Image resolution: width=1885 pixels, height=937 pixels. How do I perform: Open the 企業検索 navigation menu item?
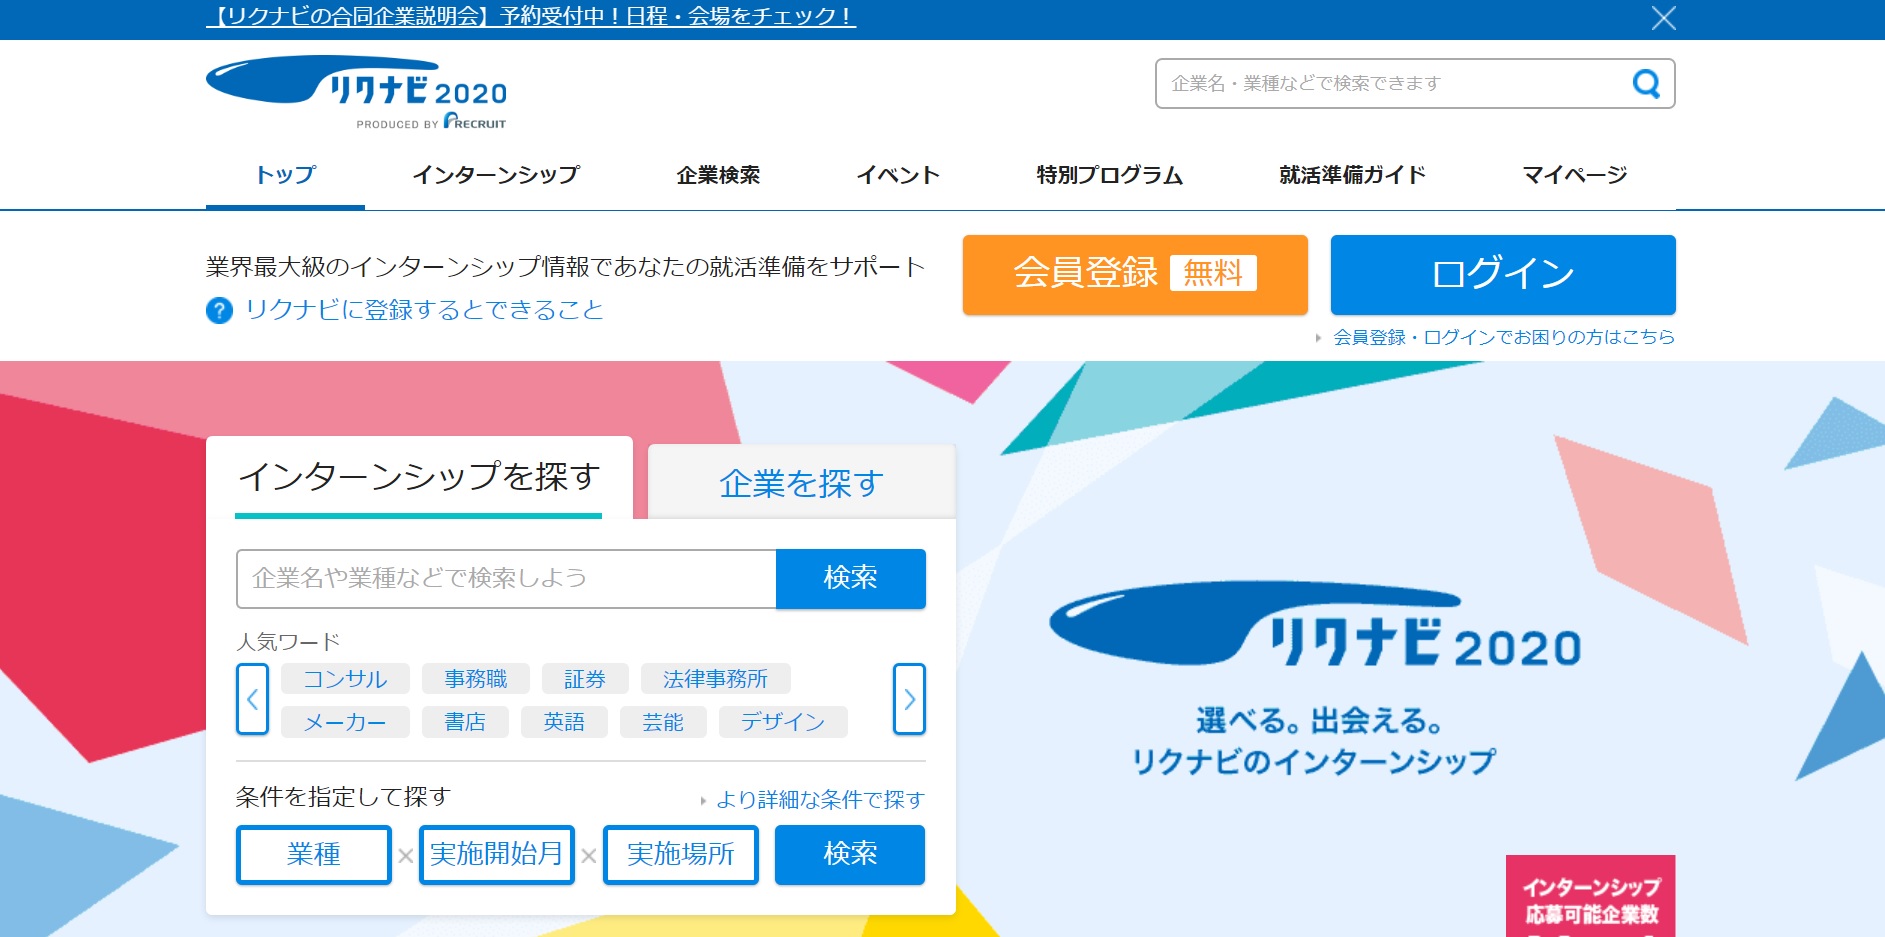click(718, 175)
